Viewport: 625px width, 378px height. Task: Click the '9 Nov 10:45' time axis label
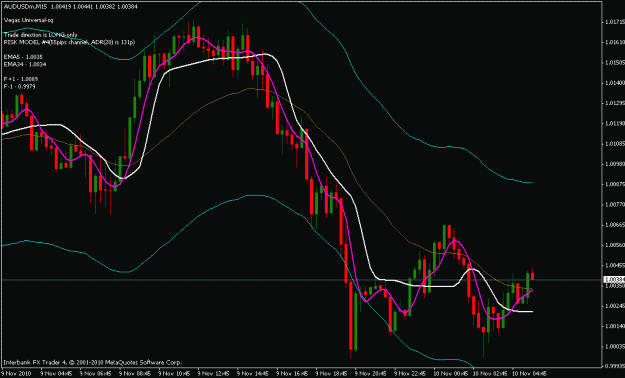tap(175, 374)
